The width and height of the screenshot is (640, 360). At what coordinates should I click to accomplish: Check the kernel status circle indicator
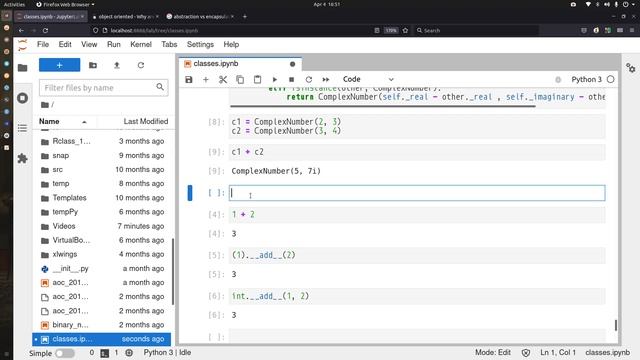pos(611,80)
